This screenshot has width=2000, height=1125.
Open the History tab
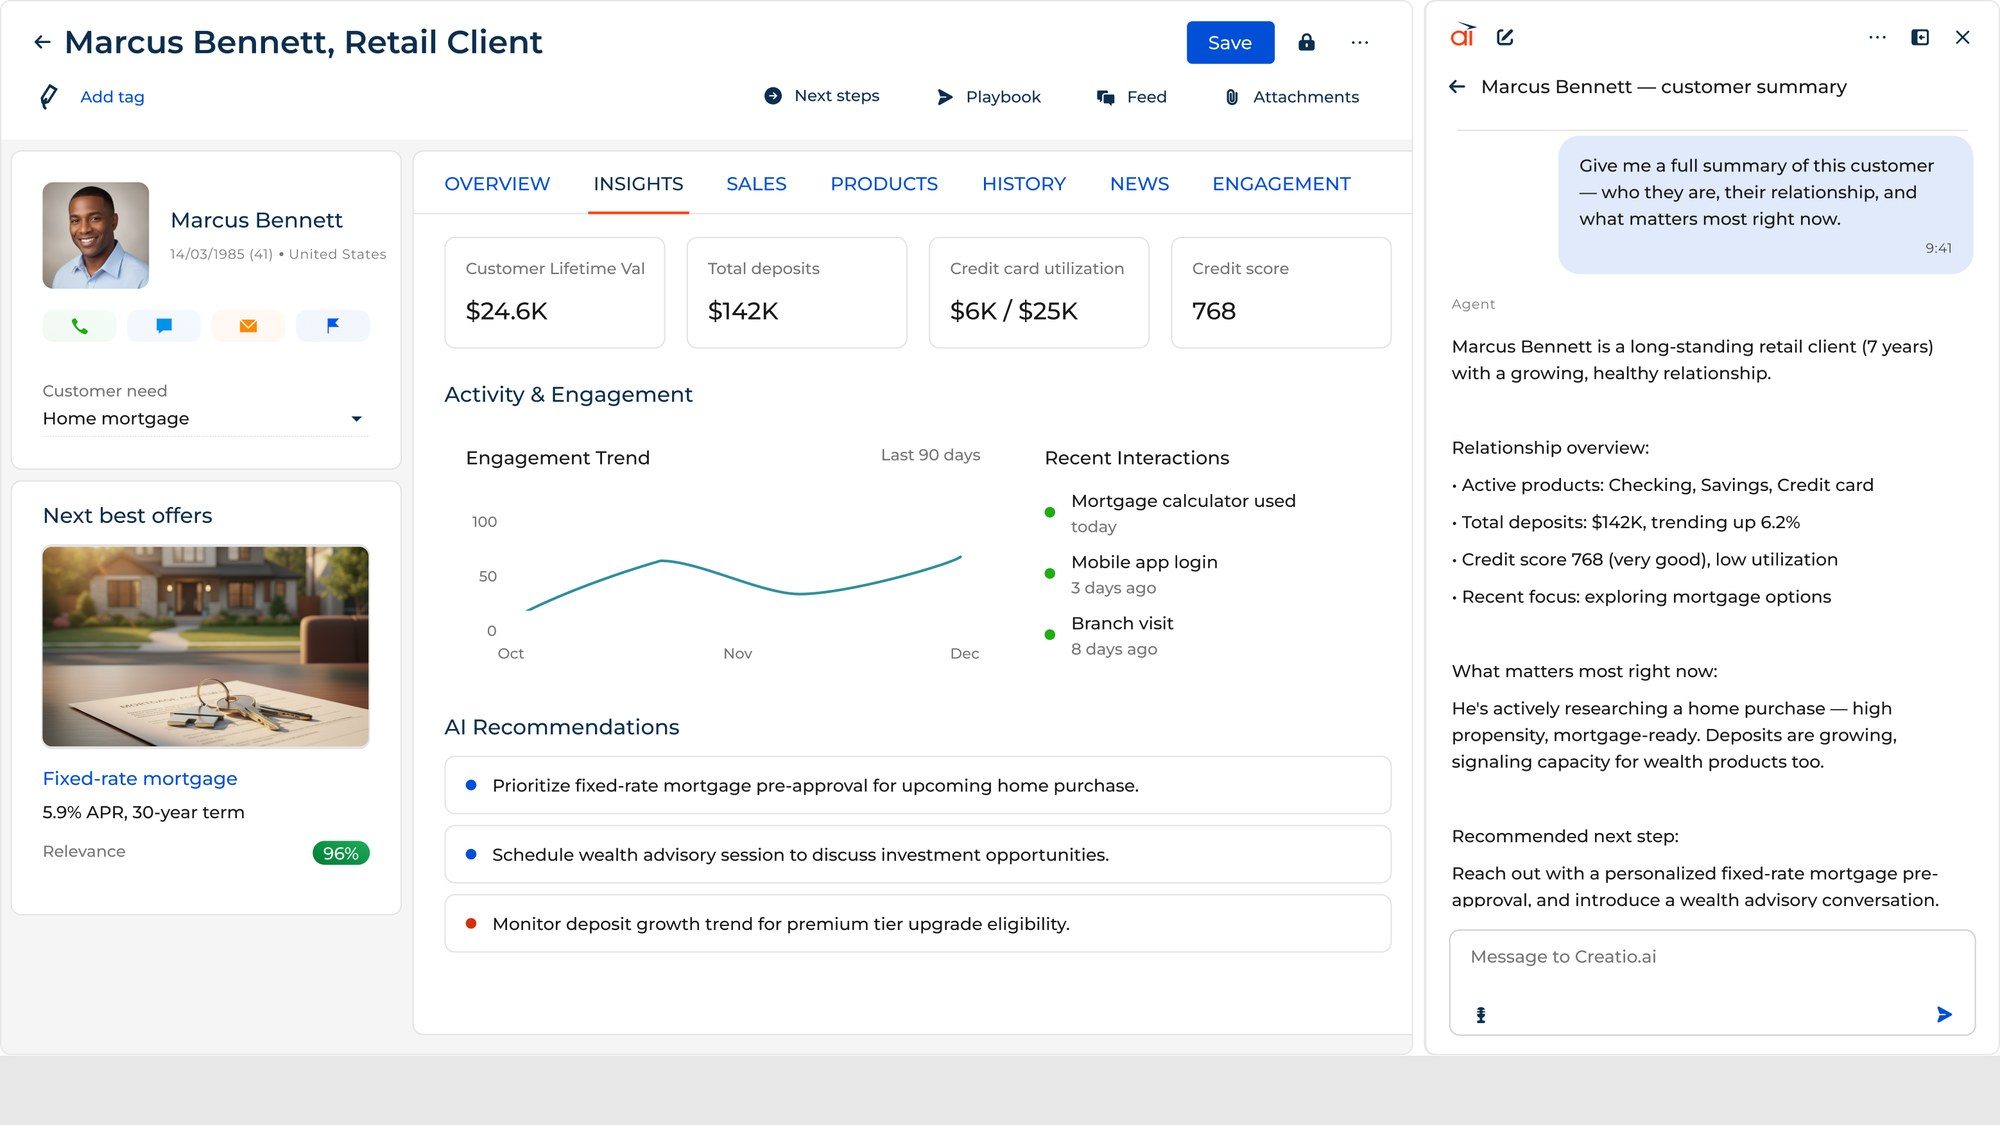tap(1024, 184)
